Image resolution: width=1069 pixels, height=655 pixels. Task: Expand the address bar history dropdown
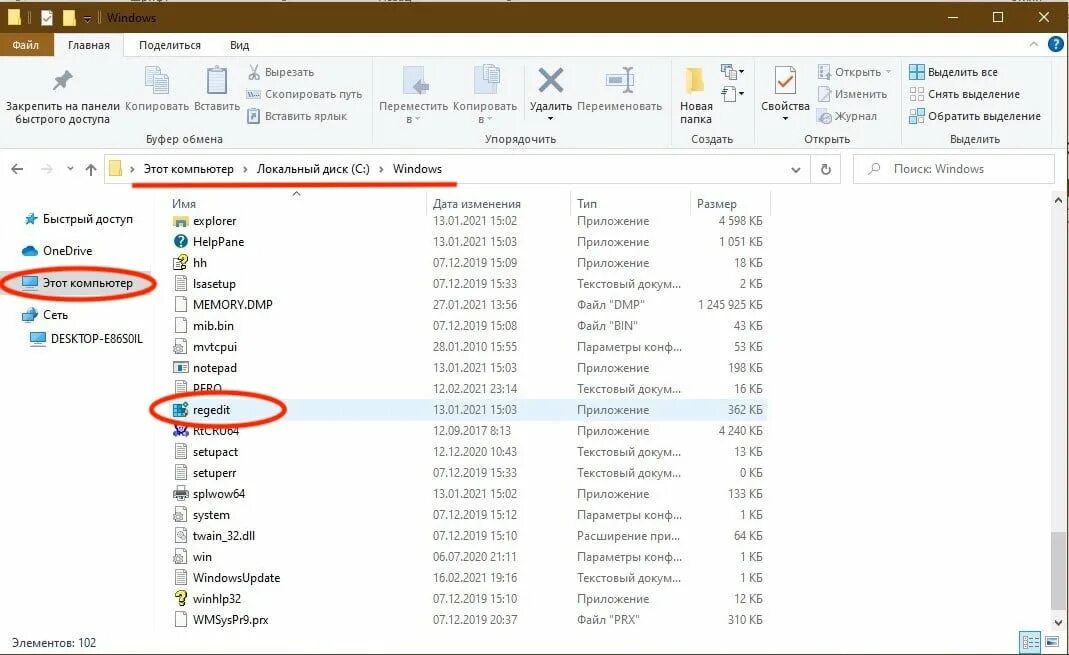coord(796,170)
